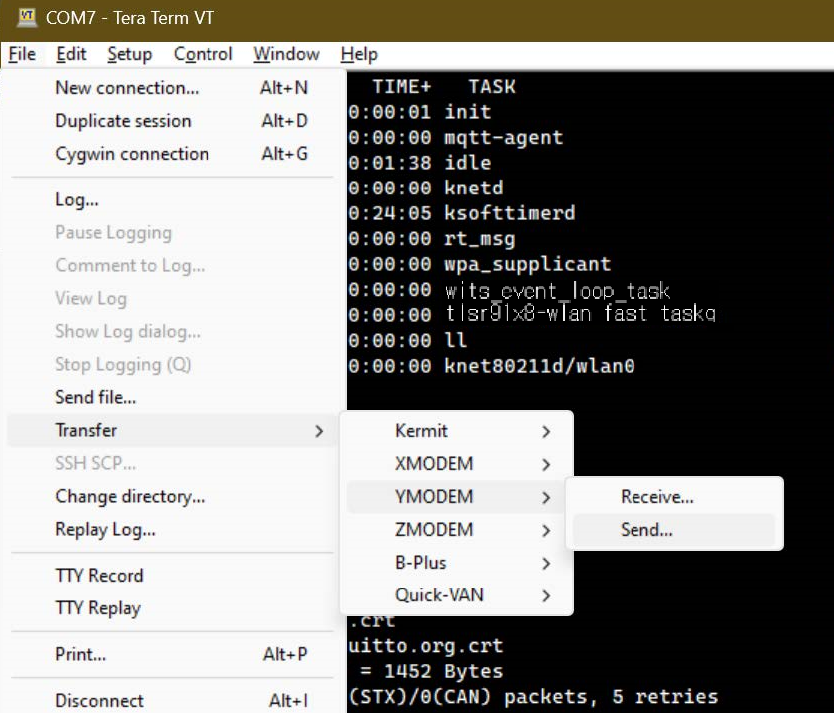Click the 'rt_msg' task text
The width and height of the screenshot is (834, 713).
coord(480,239)
